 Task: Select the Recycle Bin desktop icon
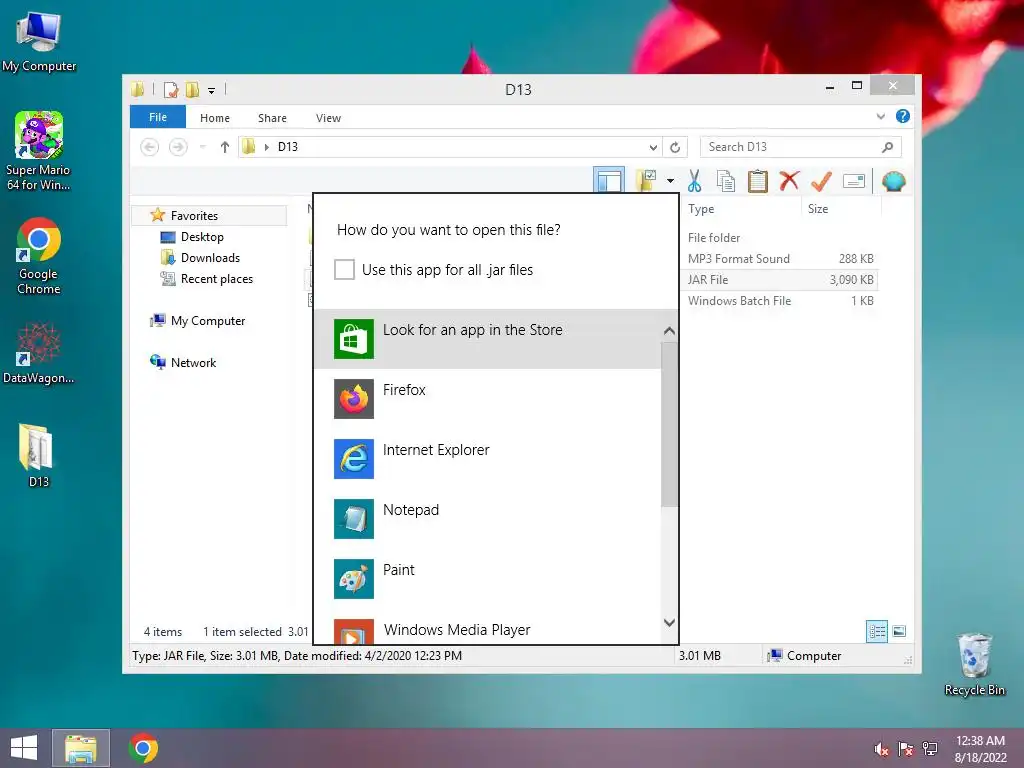pos(974,664)
